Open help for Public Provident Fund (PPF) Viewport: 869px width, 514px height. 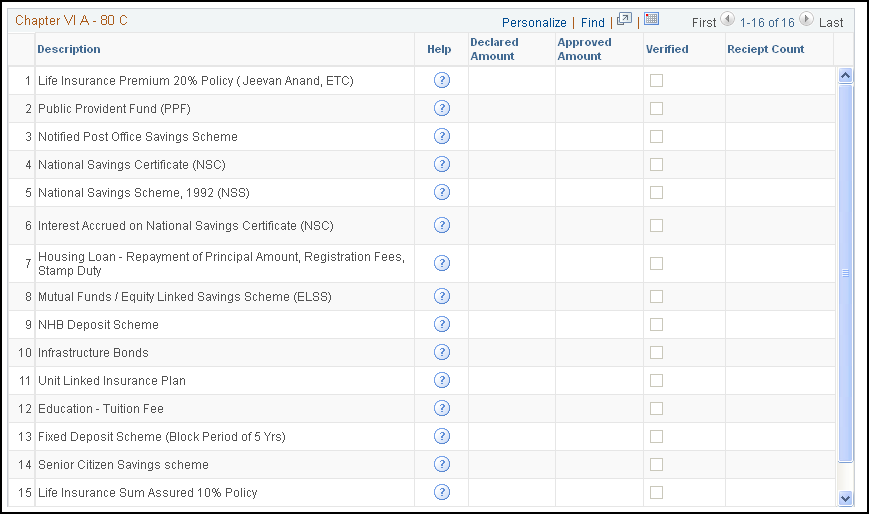442,108
